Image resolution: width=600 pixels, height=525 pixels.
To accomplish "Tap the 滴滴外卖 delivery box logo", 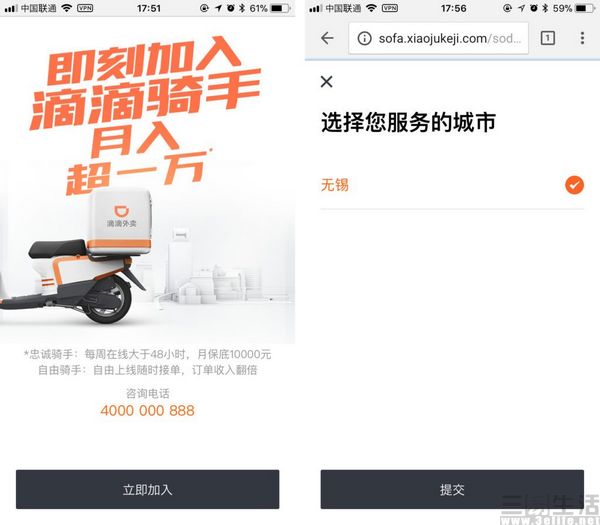I will (x=121, y=217).
